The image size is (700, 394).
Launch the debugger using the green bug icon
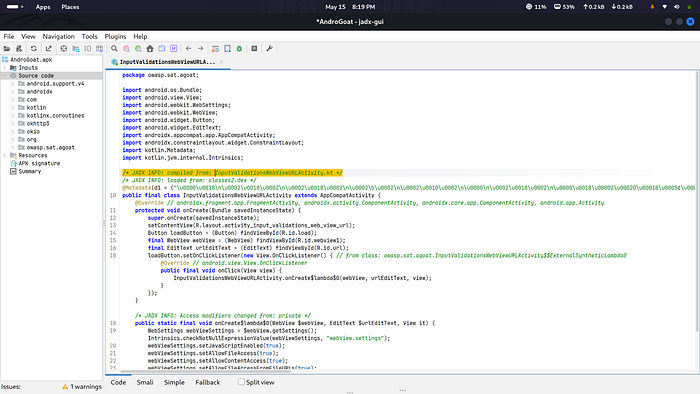[239, 49]
